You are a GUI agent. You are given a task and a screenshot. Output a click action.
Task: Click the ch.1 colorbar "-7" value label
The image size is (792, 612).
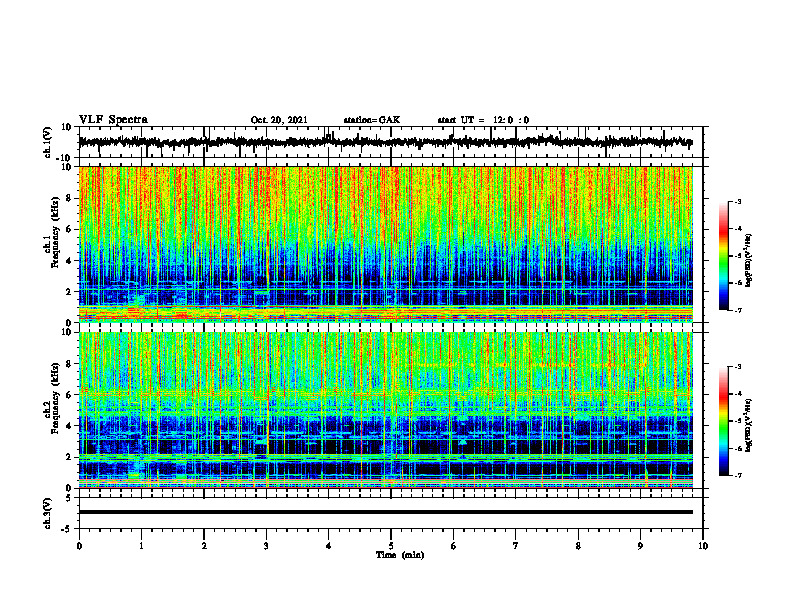(x=738, y=310)
